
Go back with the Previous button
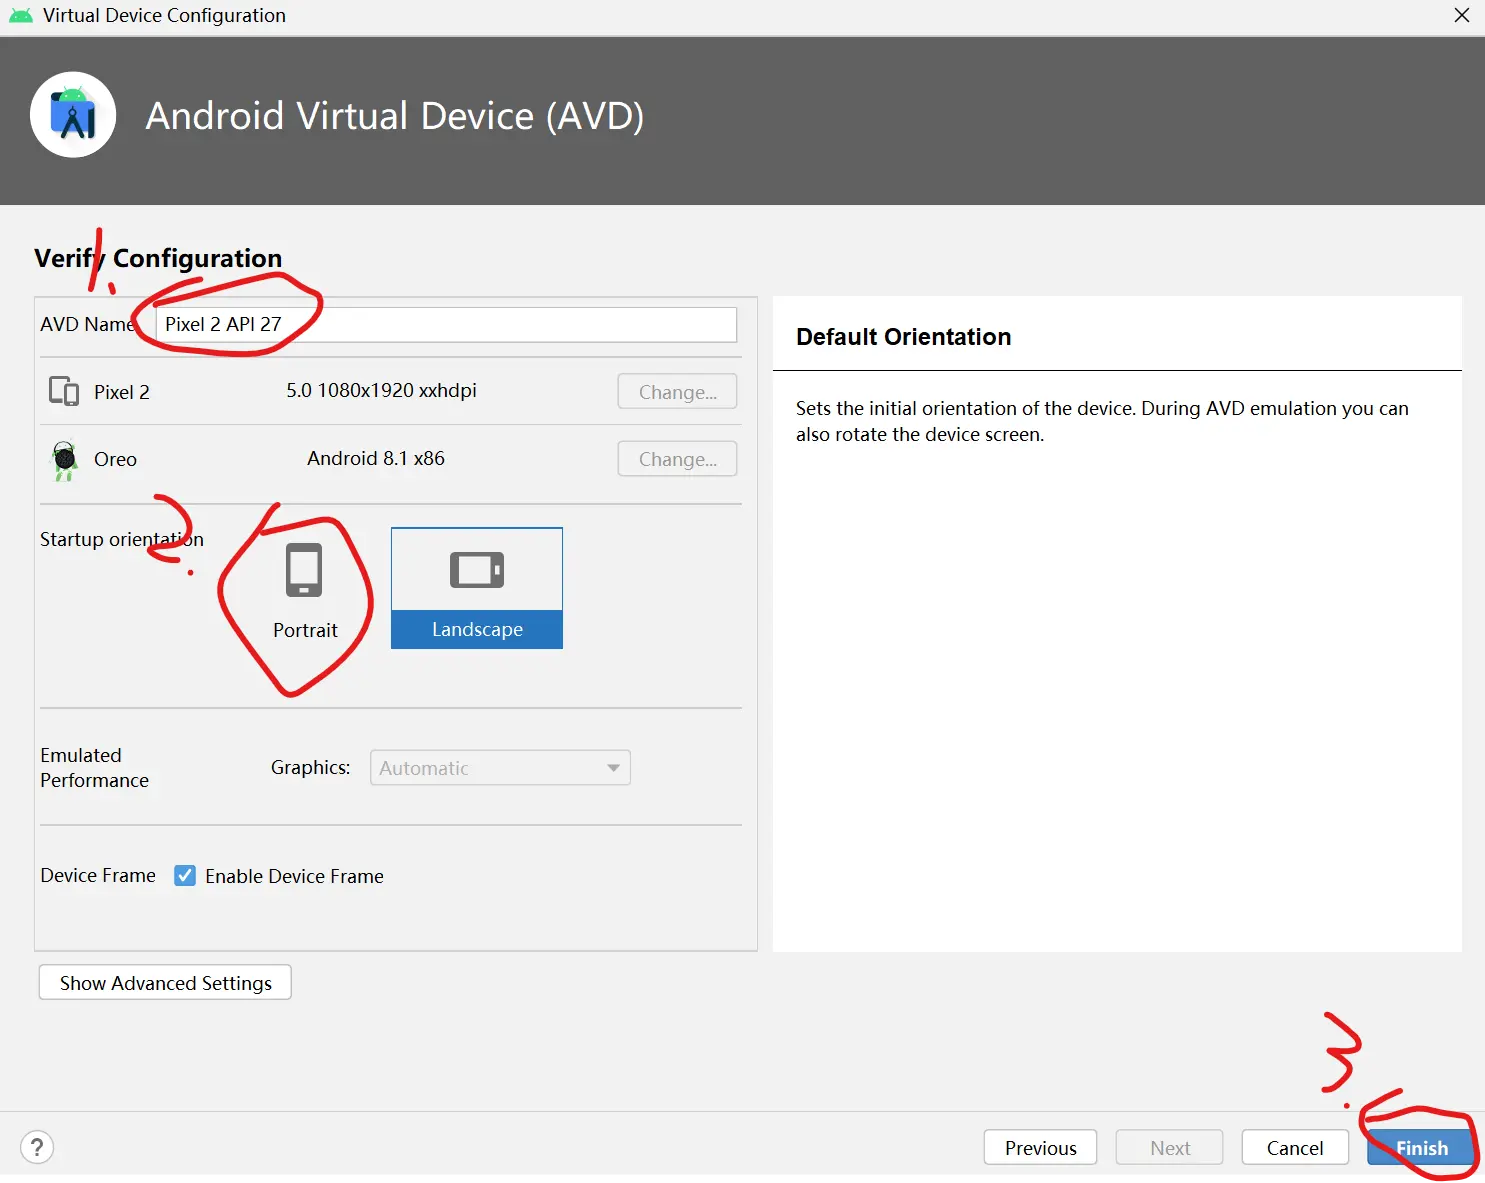coord(1040,1148)
